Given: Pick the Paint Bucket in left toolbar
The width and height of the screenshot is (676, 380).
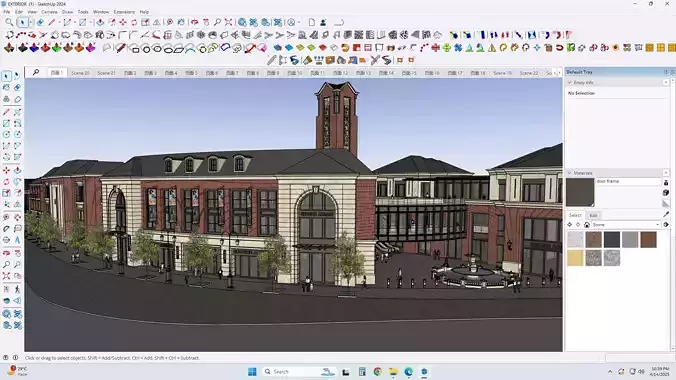Looking at the screenshot, I should coord(6,88).
